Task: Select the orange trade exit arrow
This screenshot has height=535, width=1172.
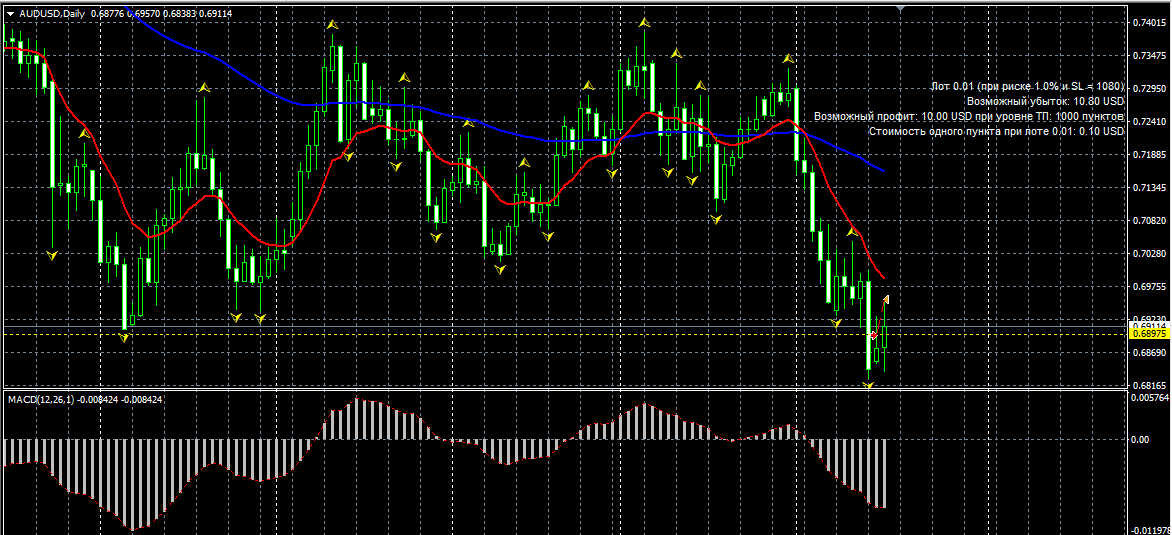Action: tap(886, 300)
